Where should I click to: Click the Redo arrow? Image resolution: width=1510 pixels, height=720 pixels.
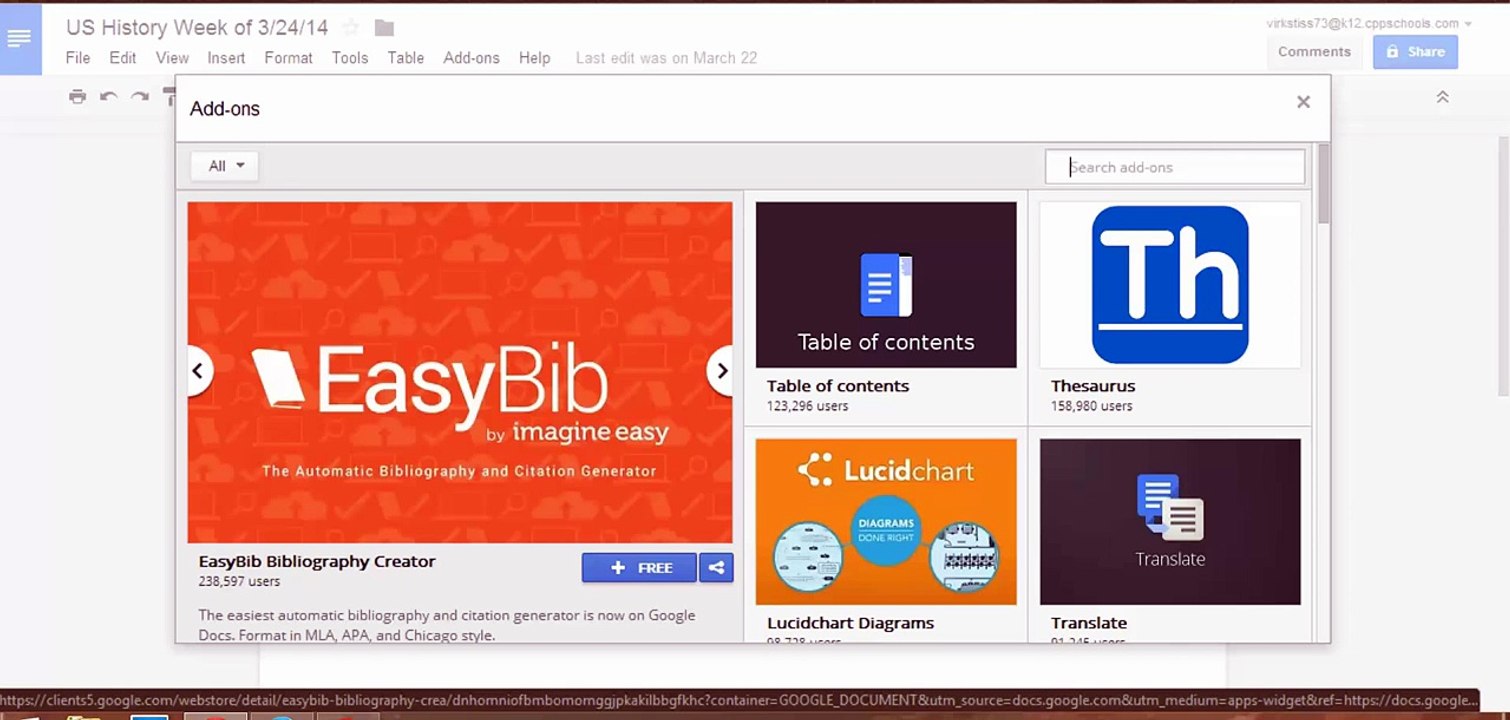140,97
